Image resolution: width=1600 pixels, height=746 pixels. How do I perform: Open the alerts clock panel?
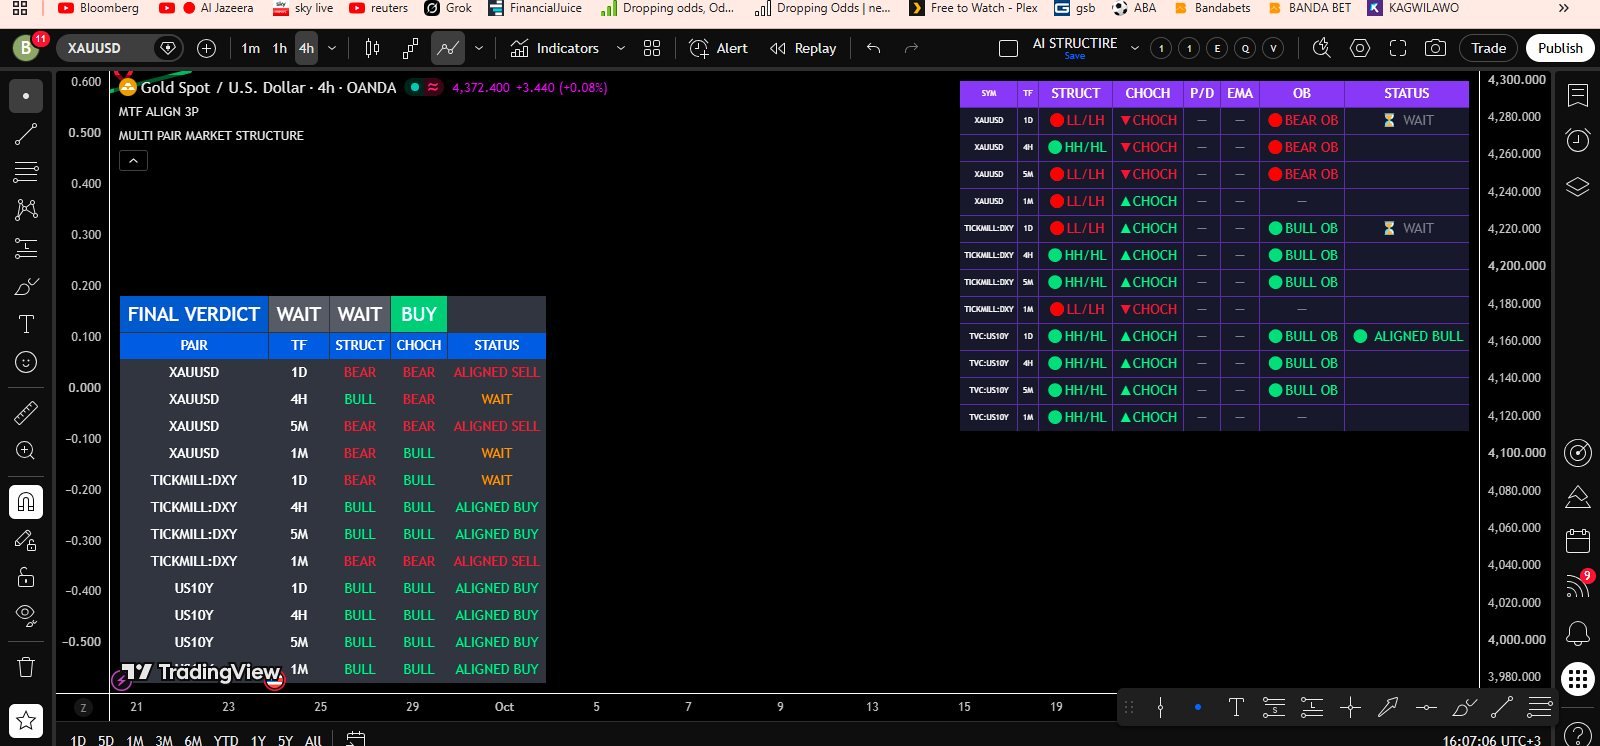(x=1578, y=140)
